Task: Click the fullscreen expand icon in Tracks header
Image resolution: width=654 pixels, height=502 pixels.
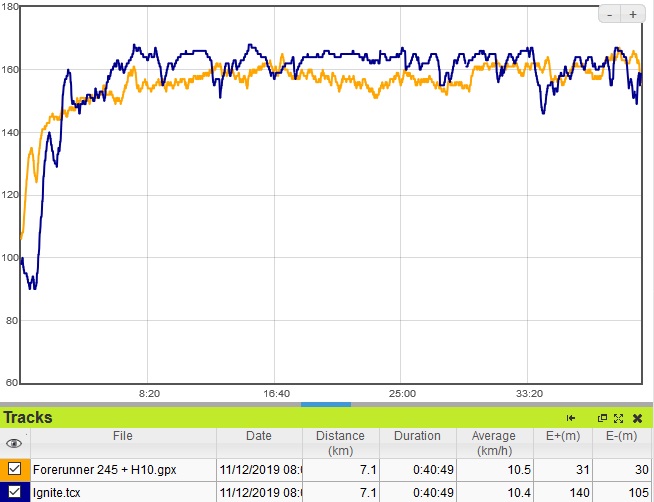Action: coord(619,418)
